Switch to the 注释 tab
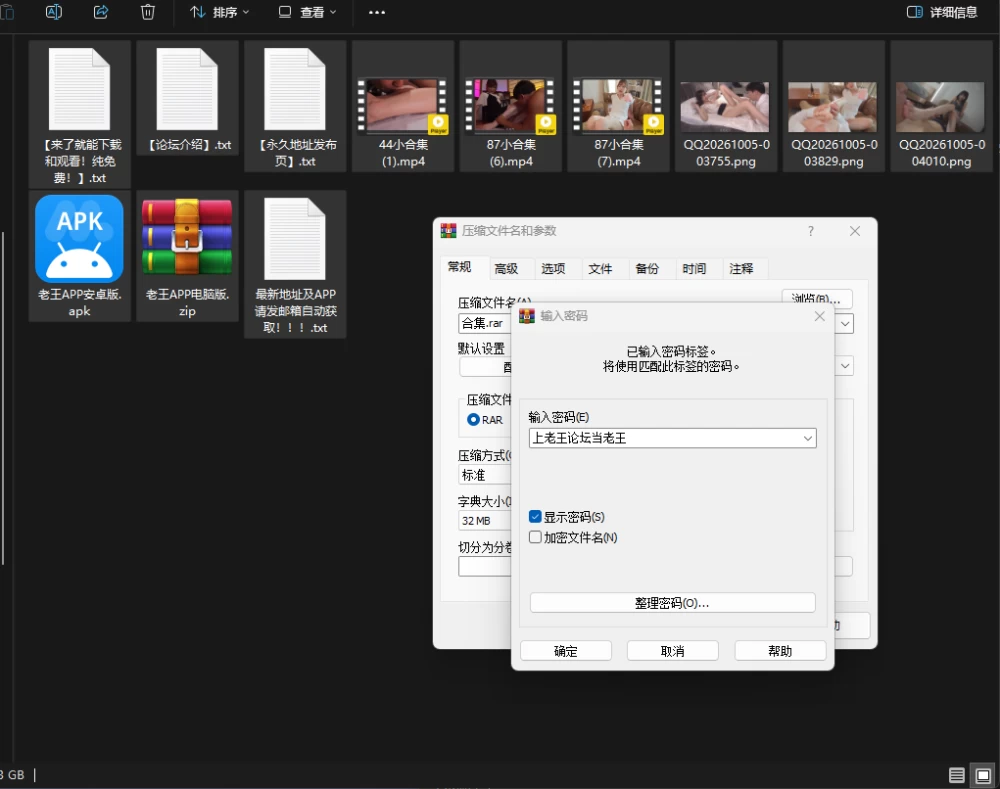1000x789 pixels. pyautogui.click(x=741, y=269)
